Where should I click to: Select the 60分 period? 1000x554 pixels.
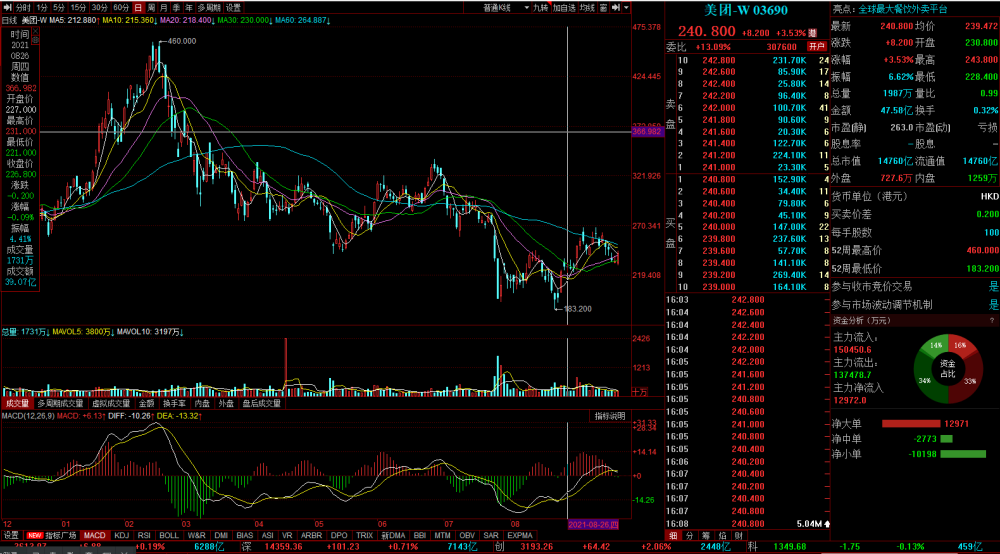point(121,8)
